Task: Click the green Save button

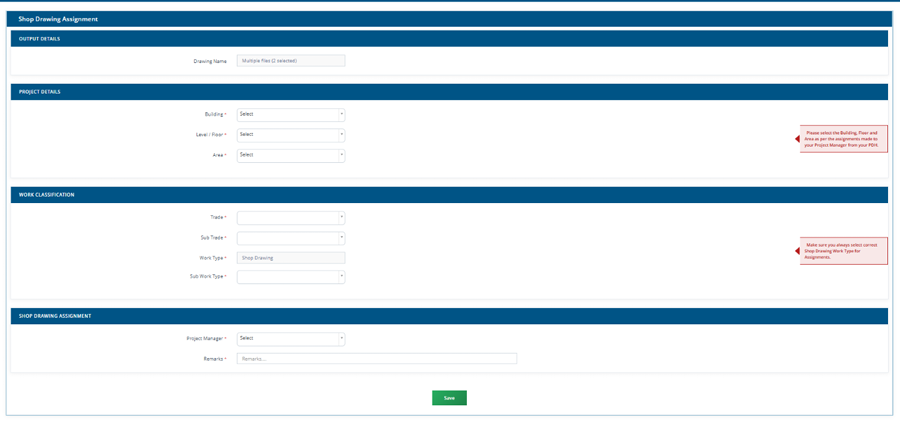Action: [x=449, y=398]
